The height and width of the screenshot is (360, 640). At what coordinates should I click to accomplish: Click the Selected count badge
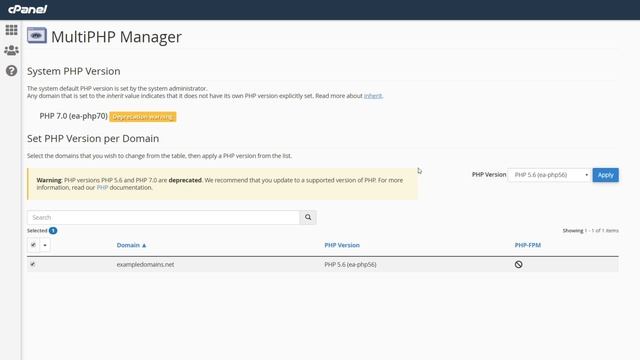pos(53,231)
